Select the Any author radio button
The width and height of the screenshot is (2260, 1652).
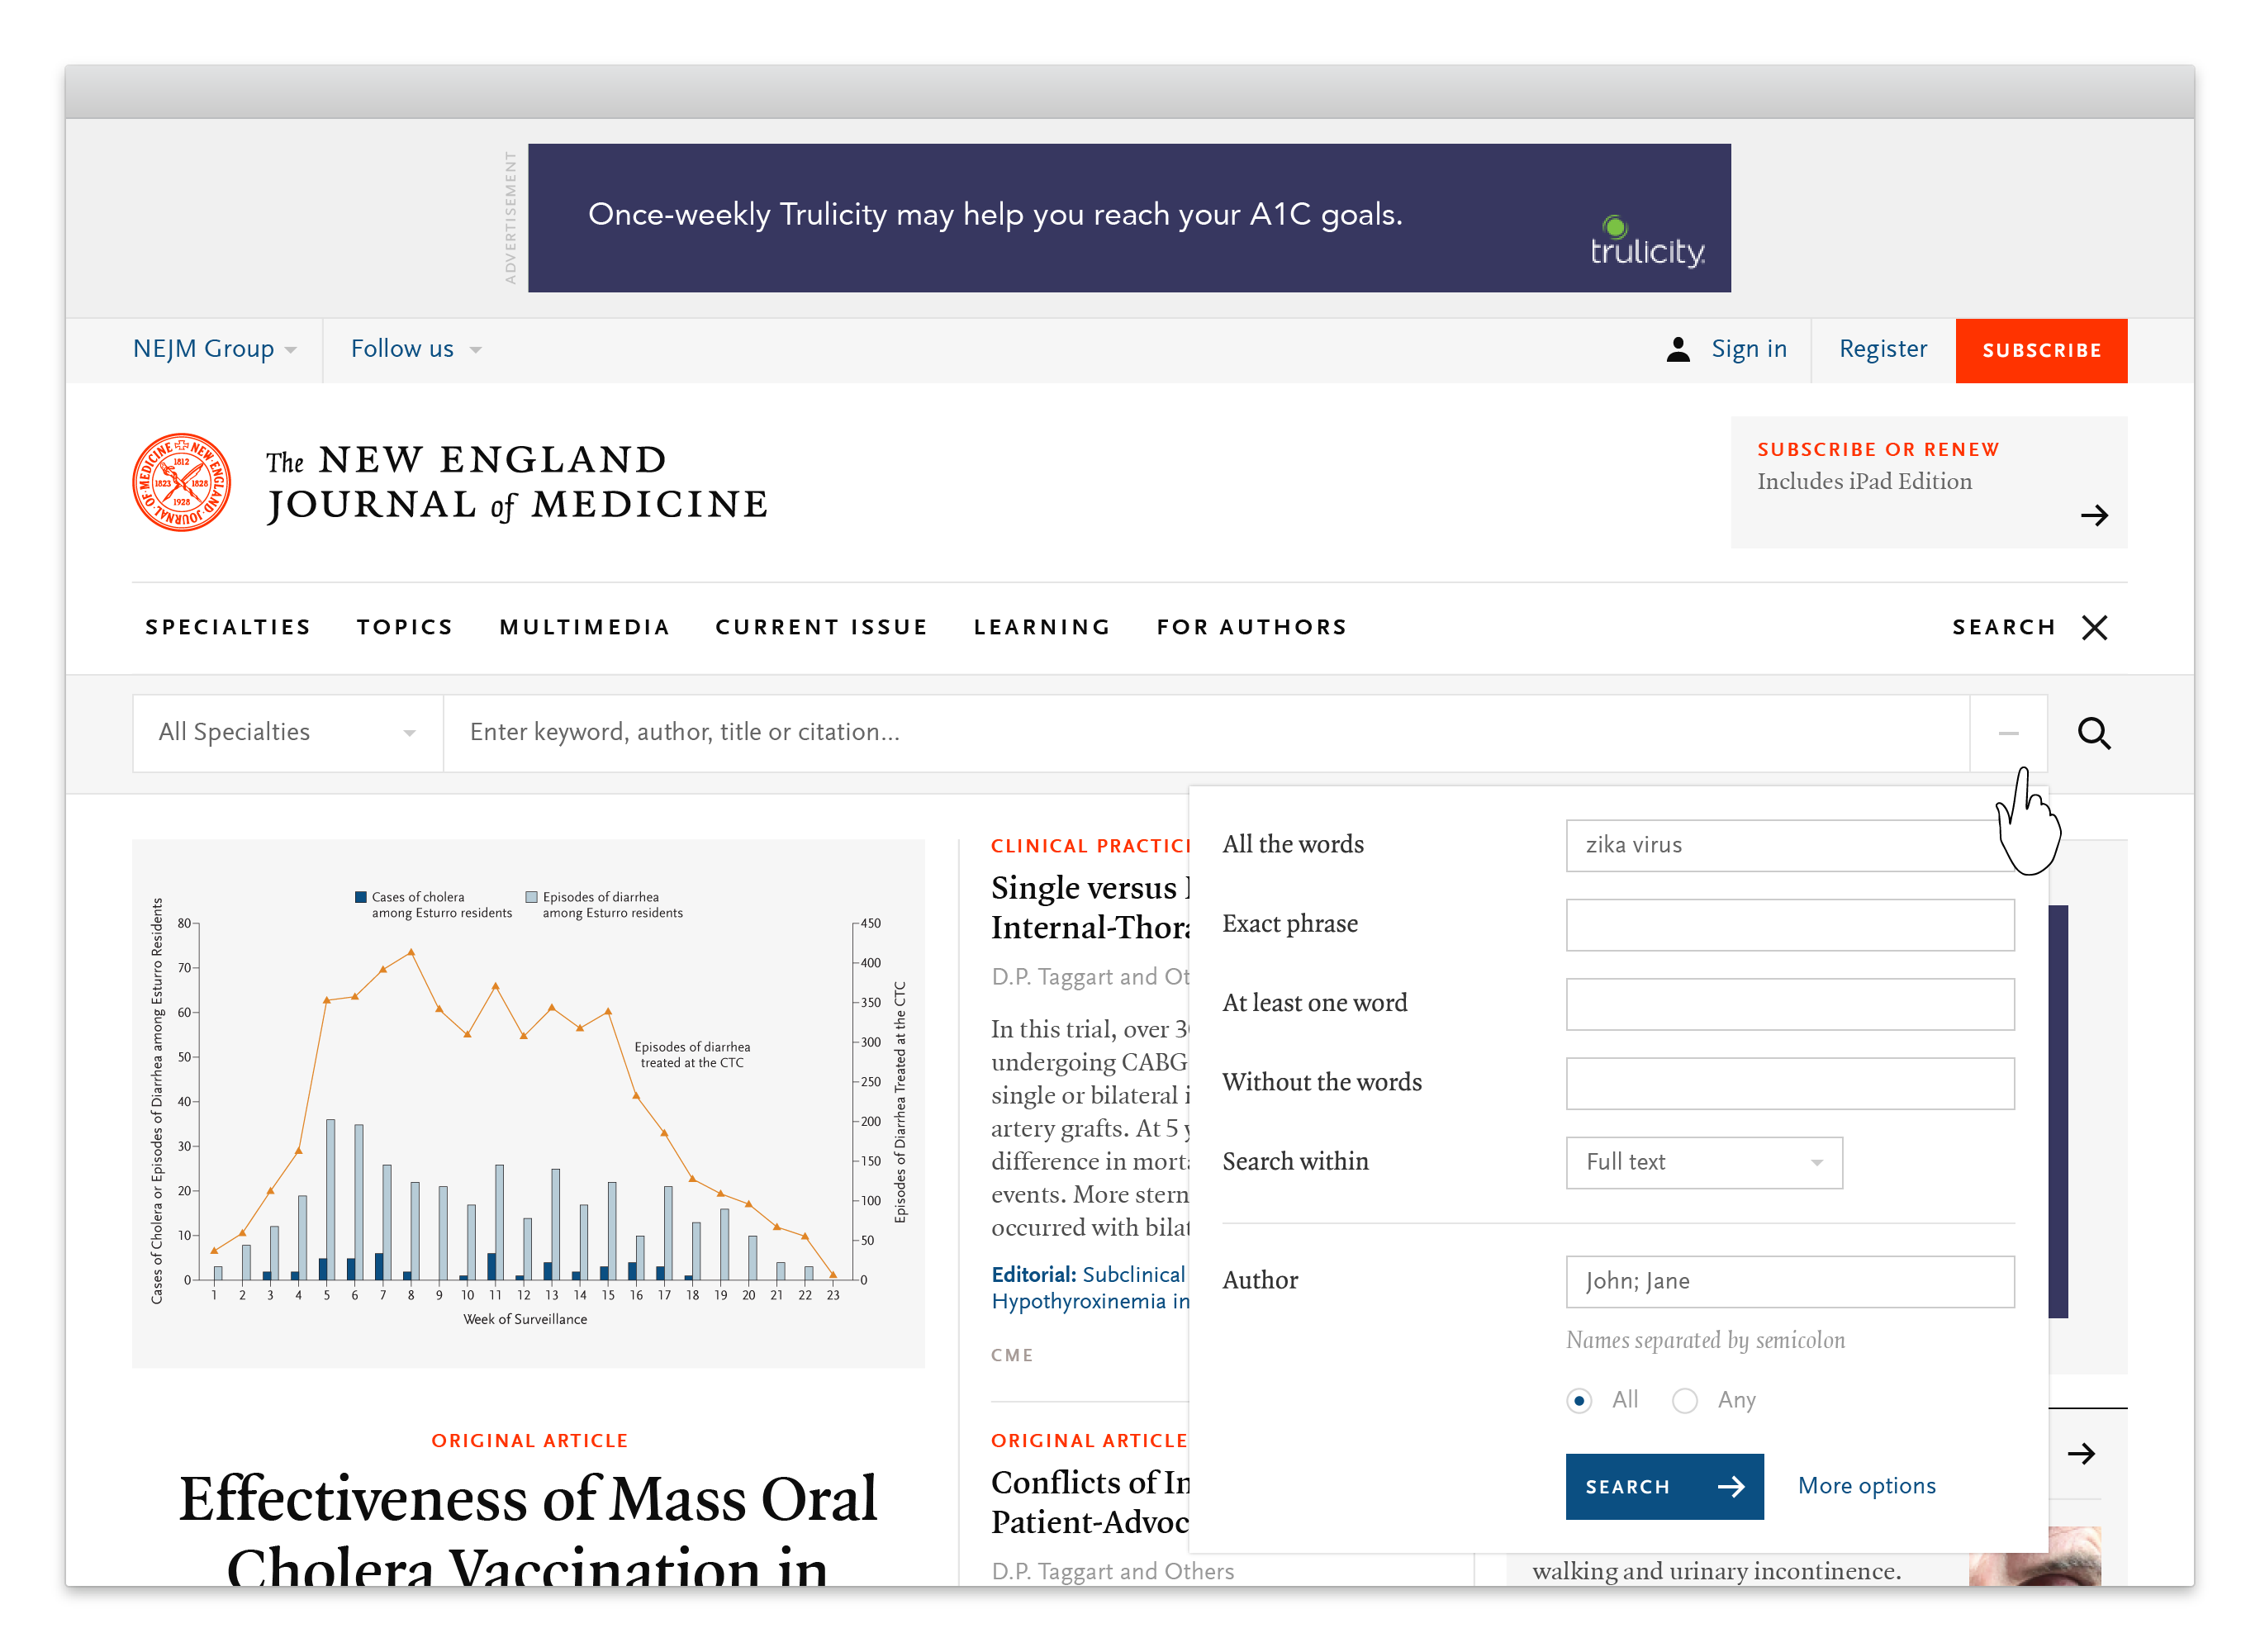(1685, 1400)
